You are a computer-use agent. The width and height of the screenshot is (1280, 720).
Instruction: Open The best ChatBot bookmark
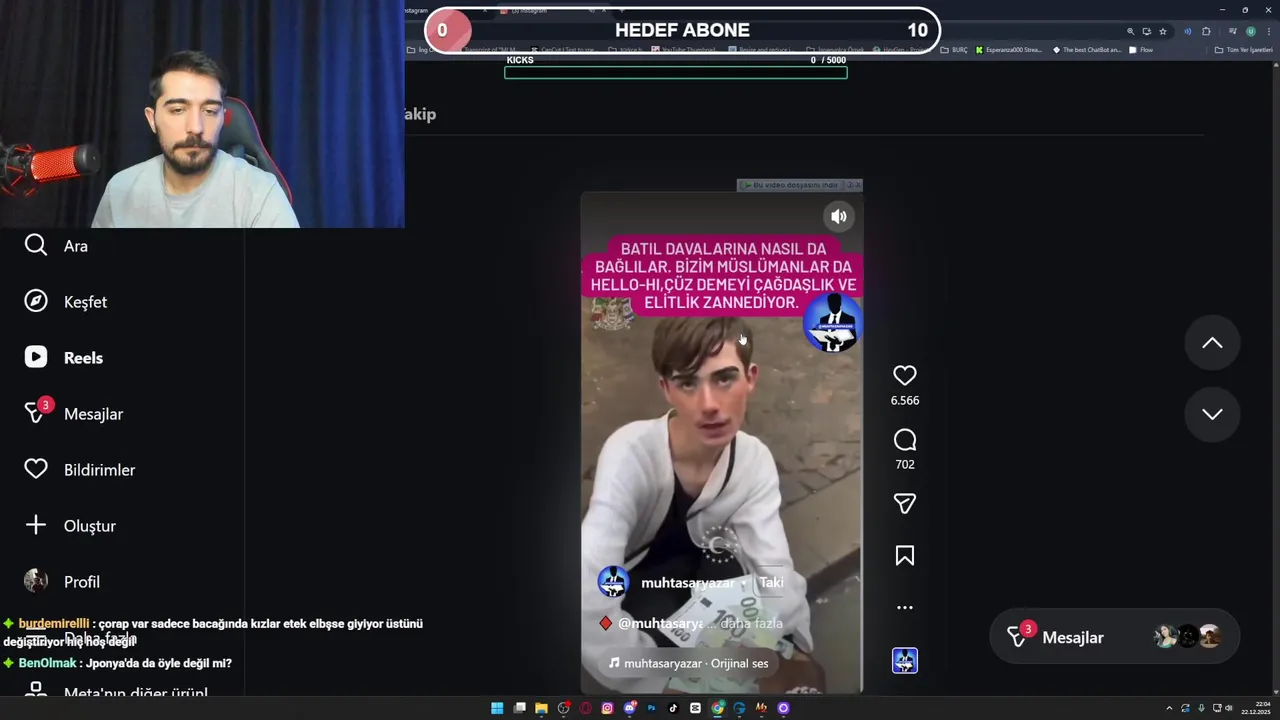(1087, 50)
